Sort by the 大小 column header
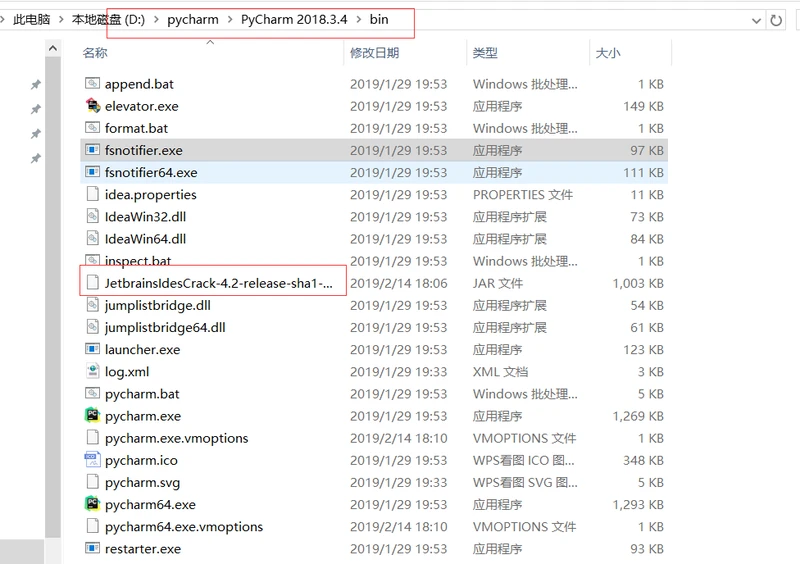The height and width of the screenshot is (564, 800). coord(607,53)
